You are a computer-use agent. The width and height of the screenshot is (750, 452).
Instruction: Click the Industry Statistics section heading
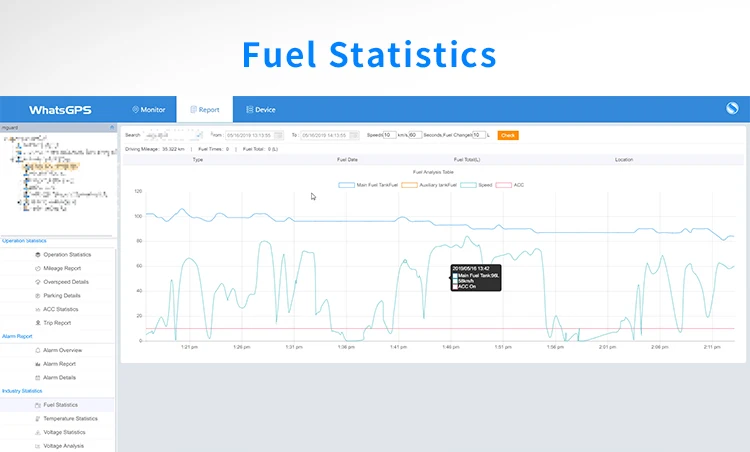pyautogui.click(x=22, y=391)
